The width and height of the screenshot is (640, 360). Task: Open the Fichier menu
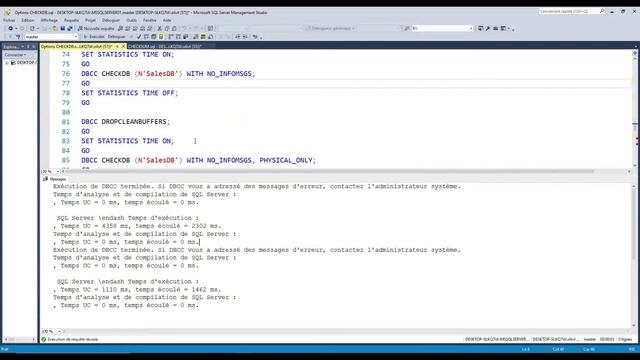coord(9,20)
